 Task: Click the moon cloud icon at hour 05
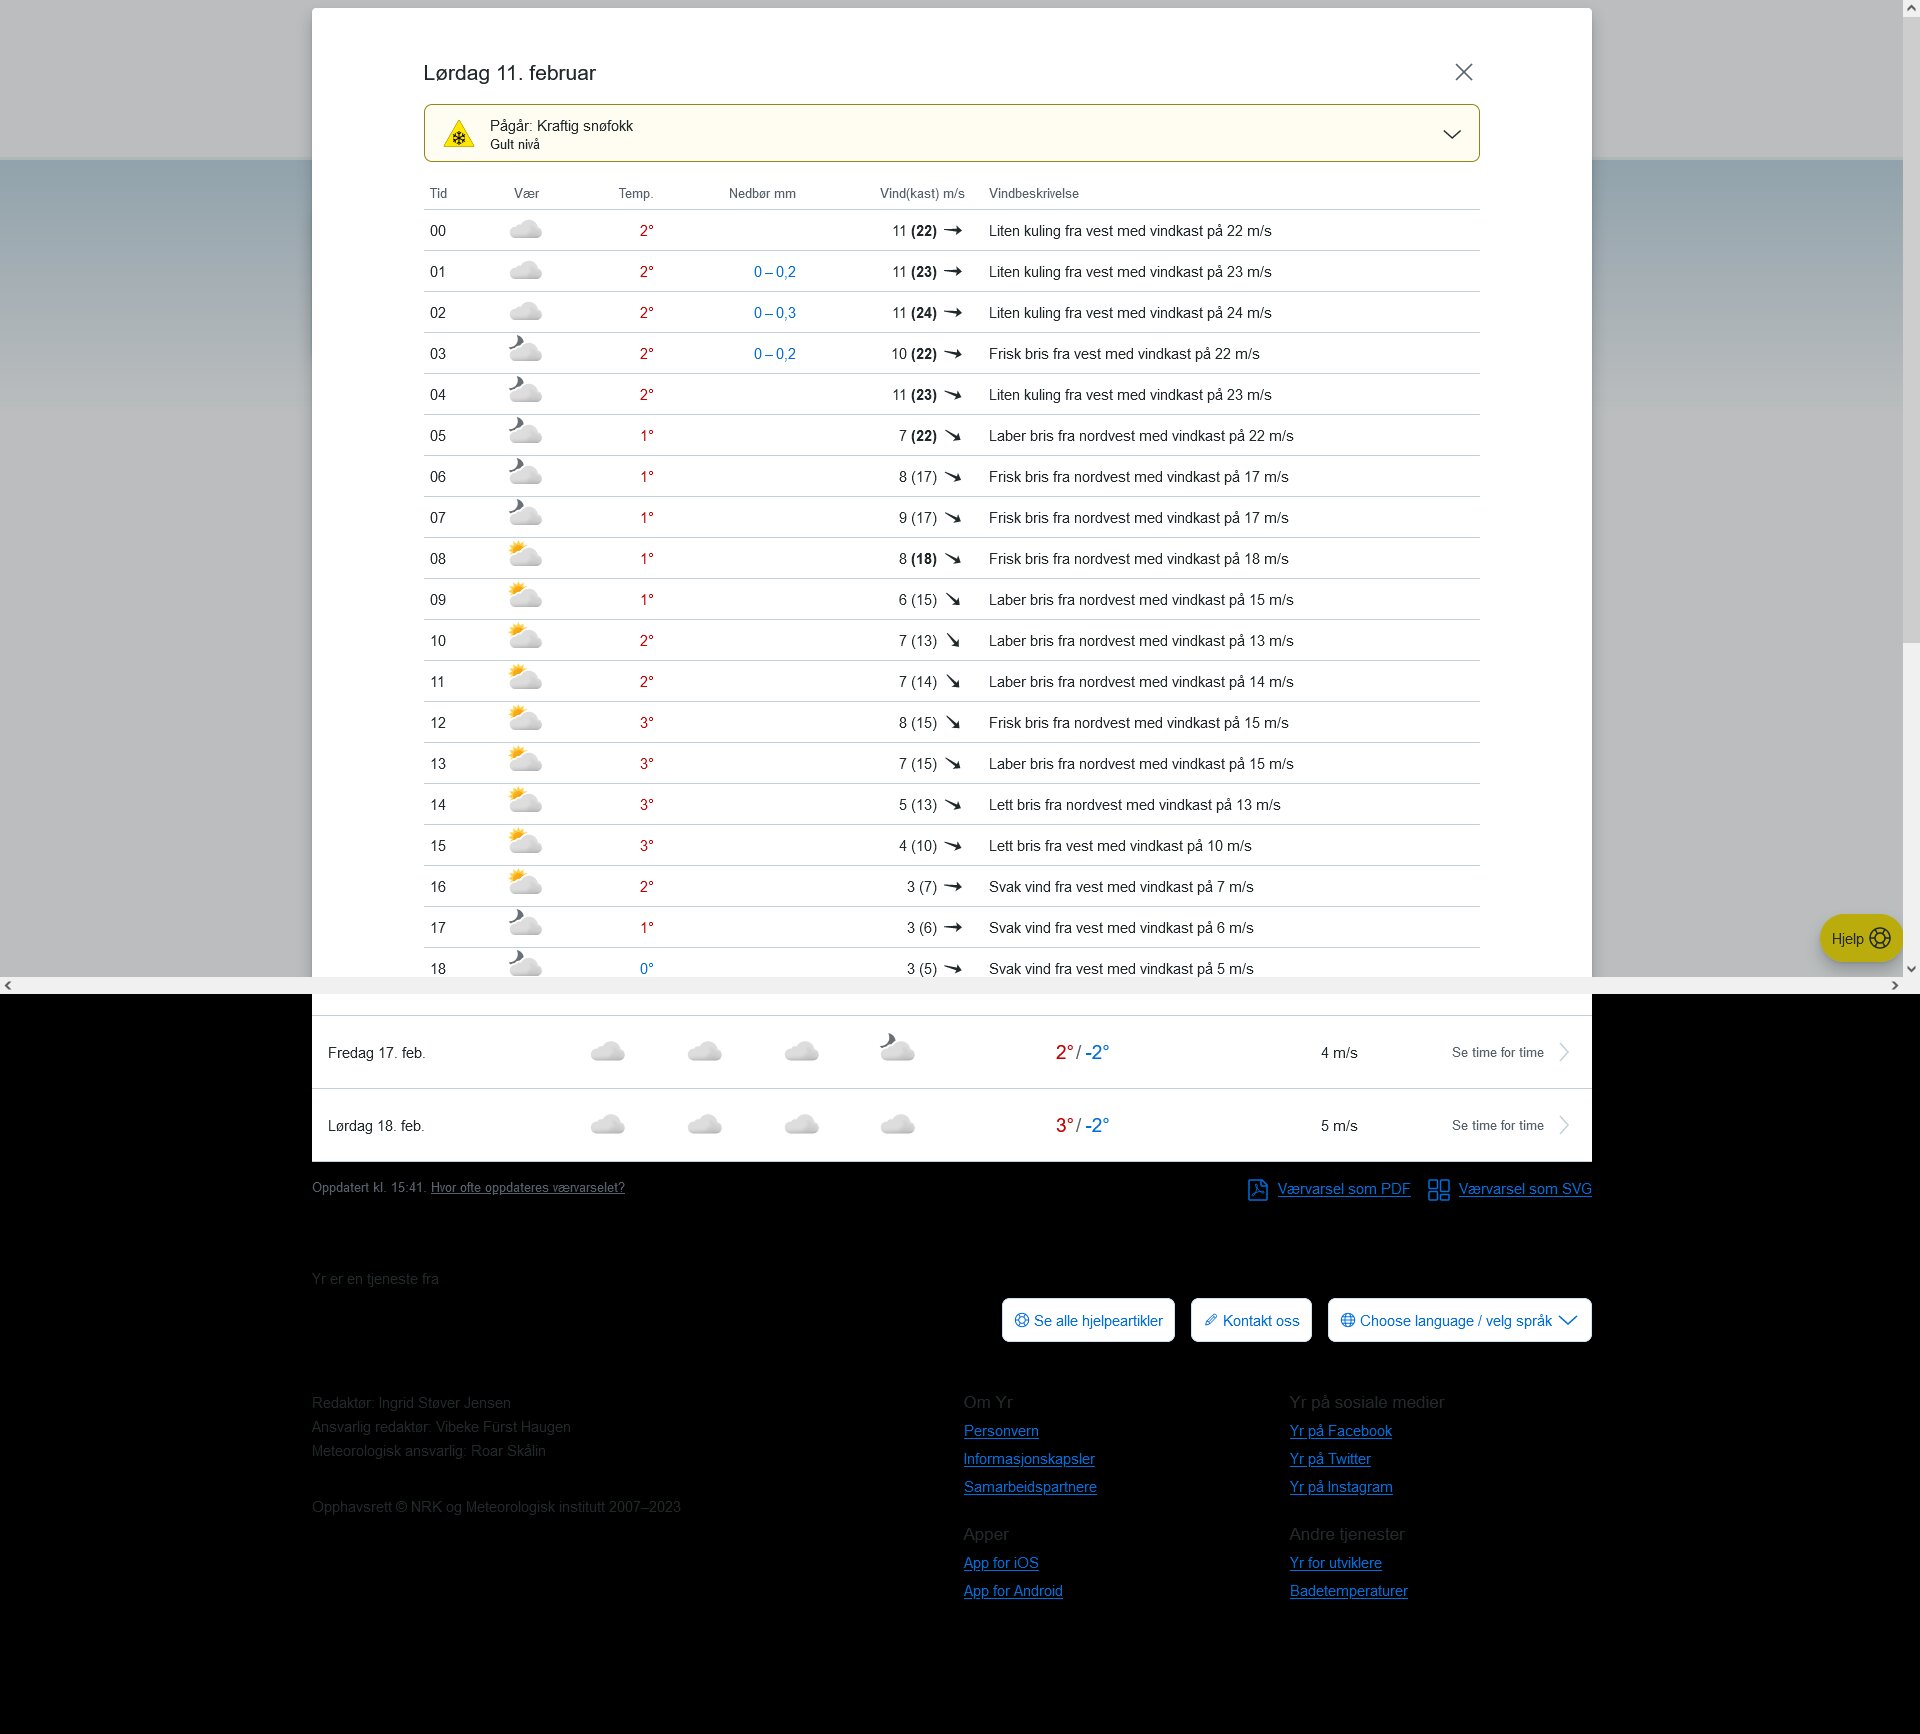point(525,433)
